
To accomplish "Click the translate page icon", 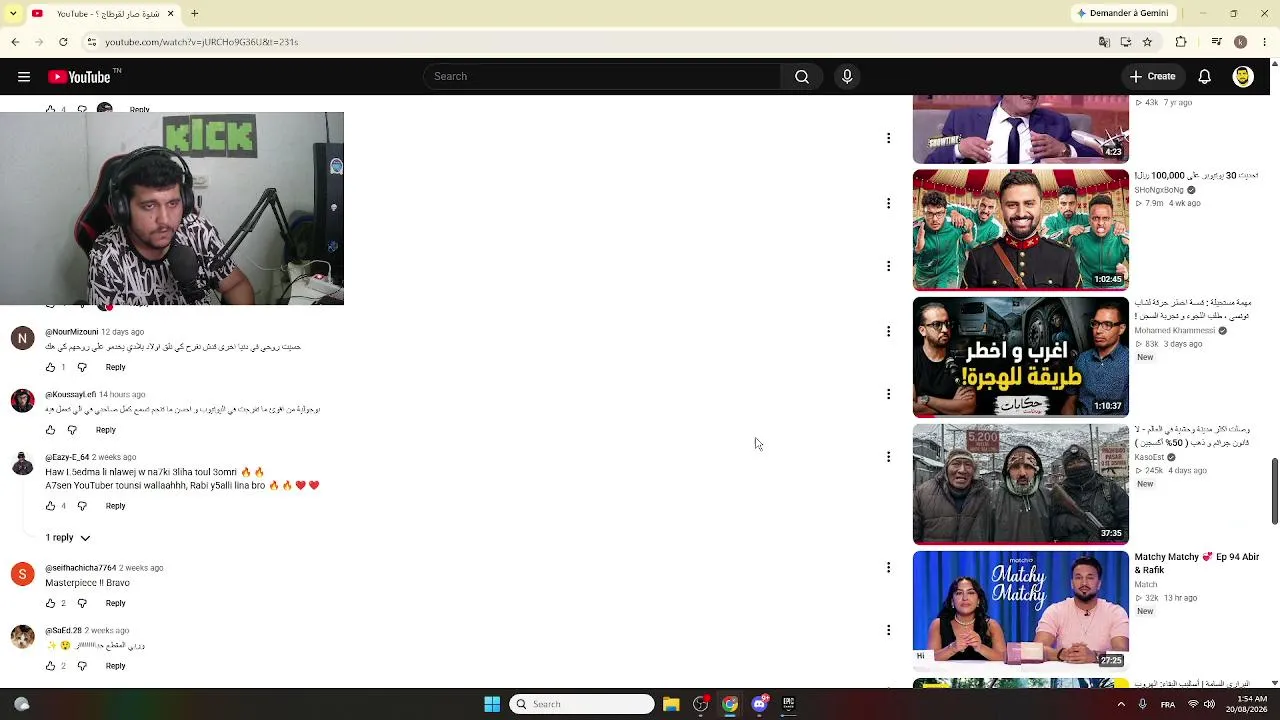I will pyautogui.click(x=1104, y=42).
